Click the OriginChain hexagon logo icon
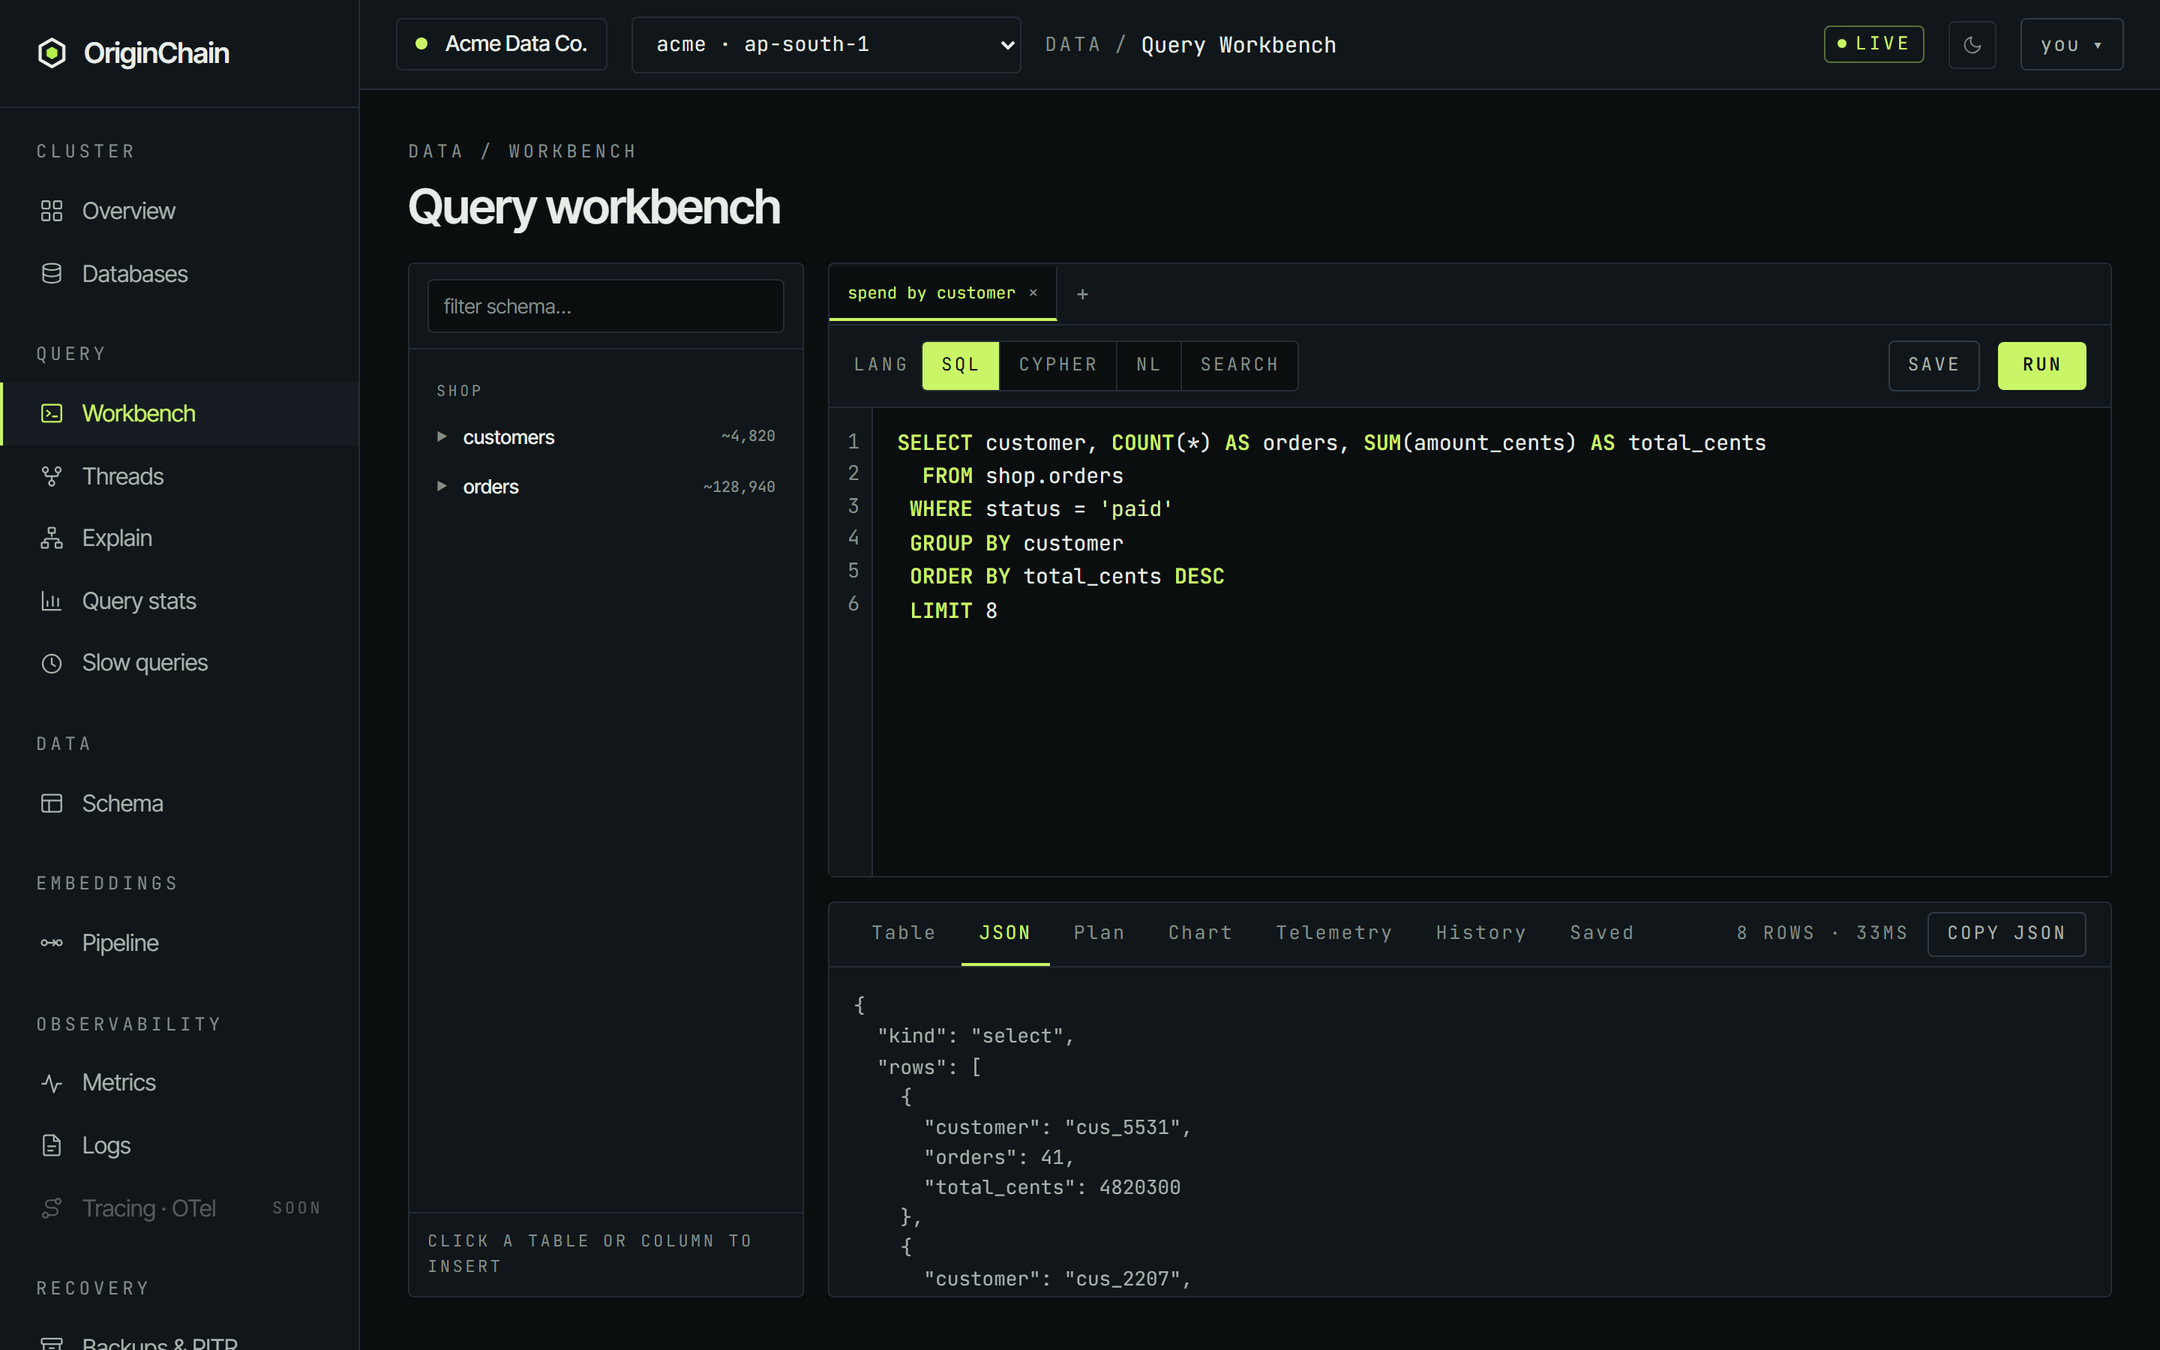 (x=52, y=53)
